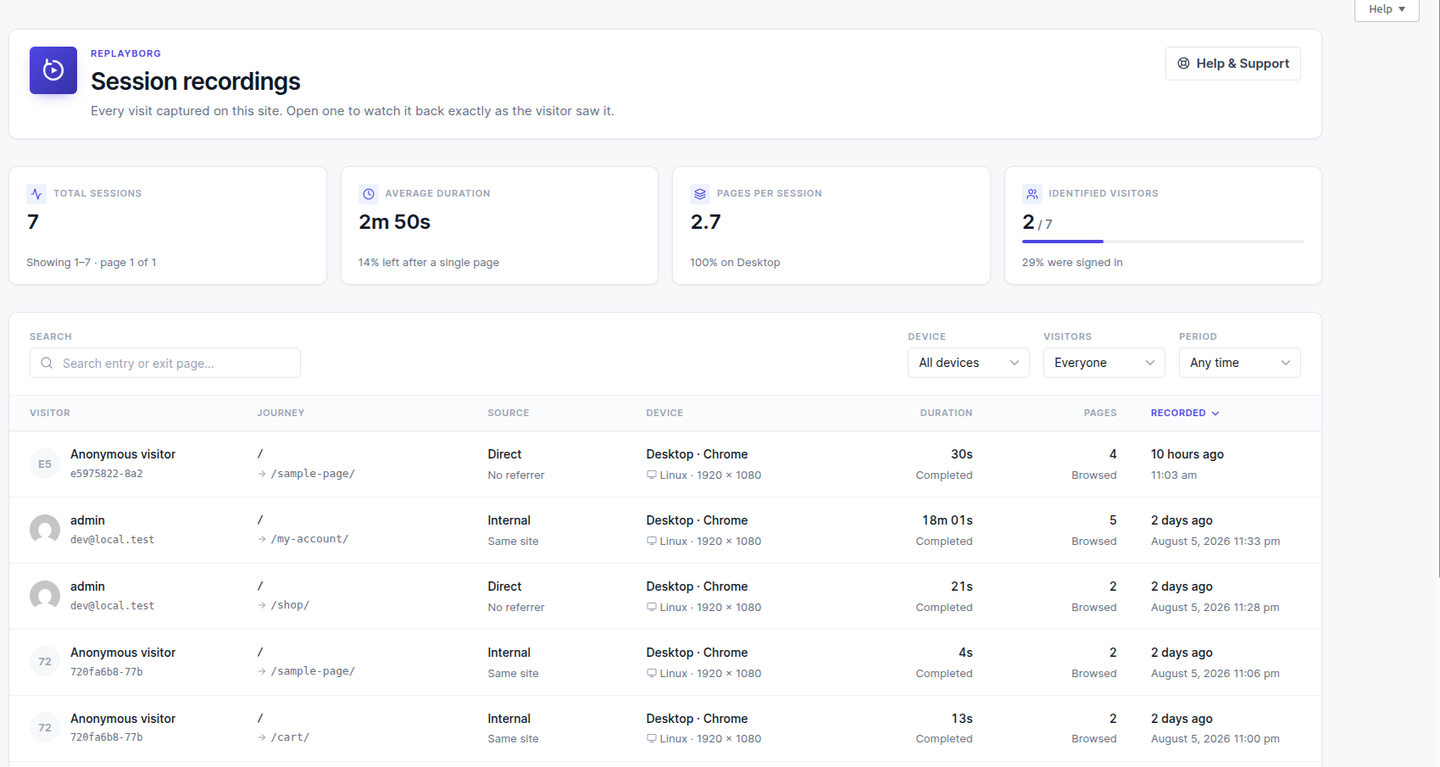Click the Visitor column header
Viewport: 1440px width, 767px height.
pyautogui.click(x=50, y=413)
